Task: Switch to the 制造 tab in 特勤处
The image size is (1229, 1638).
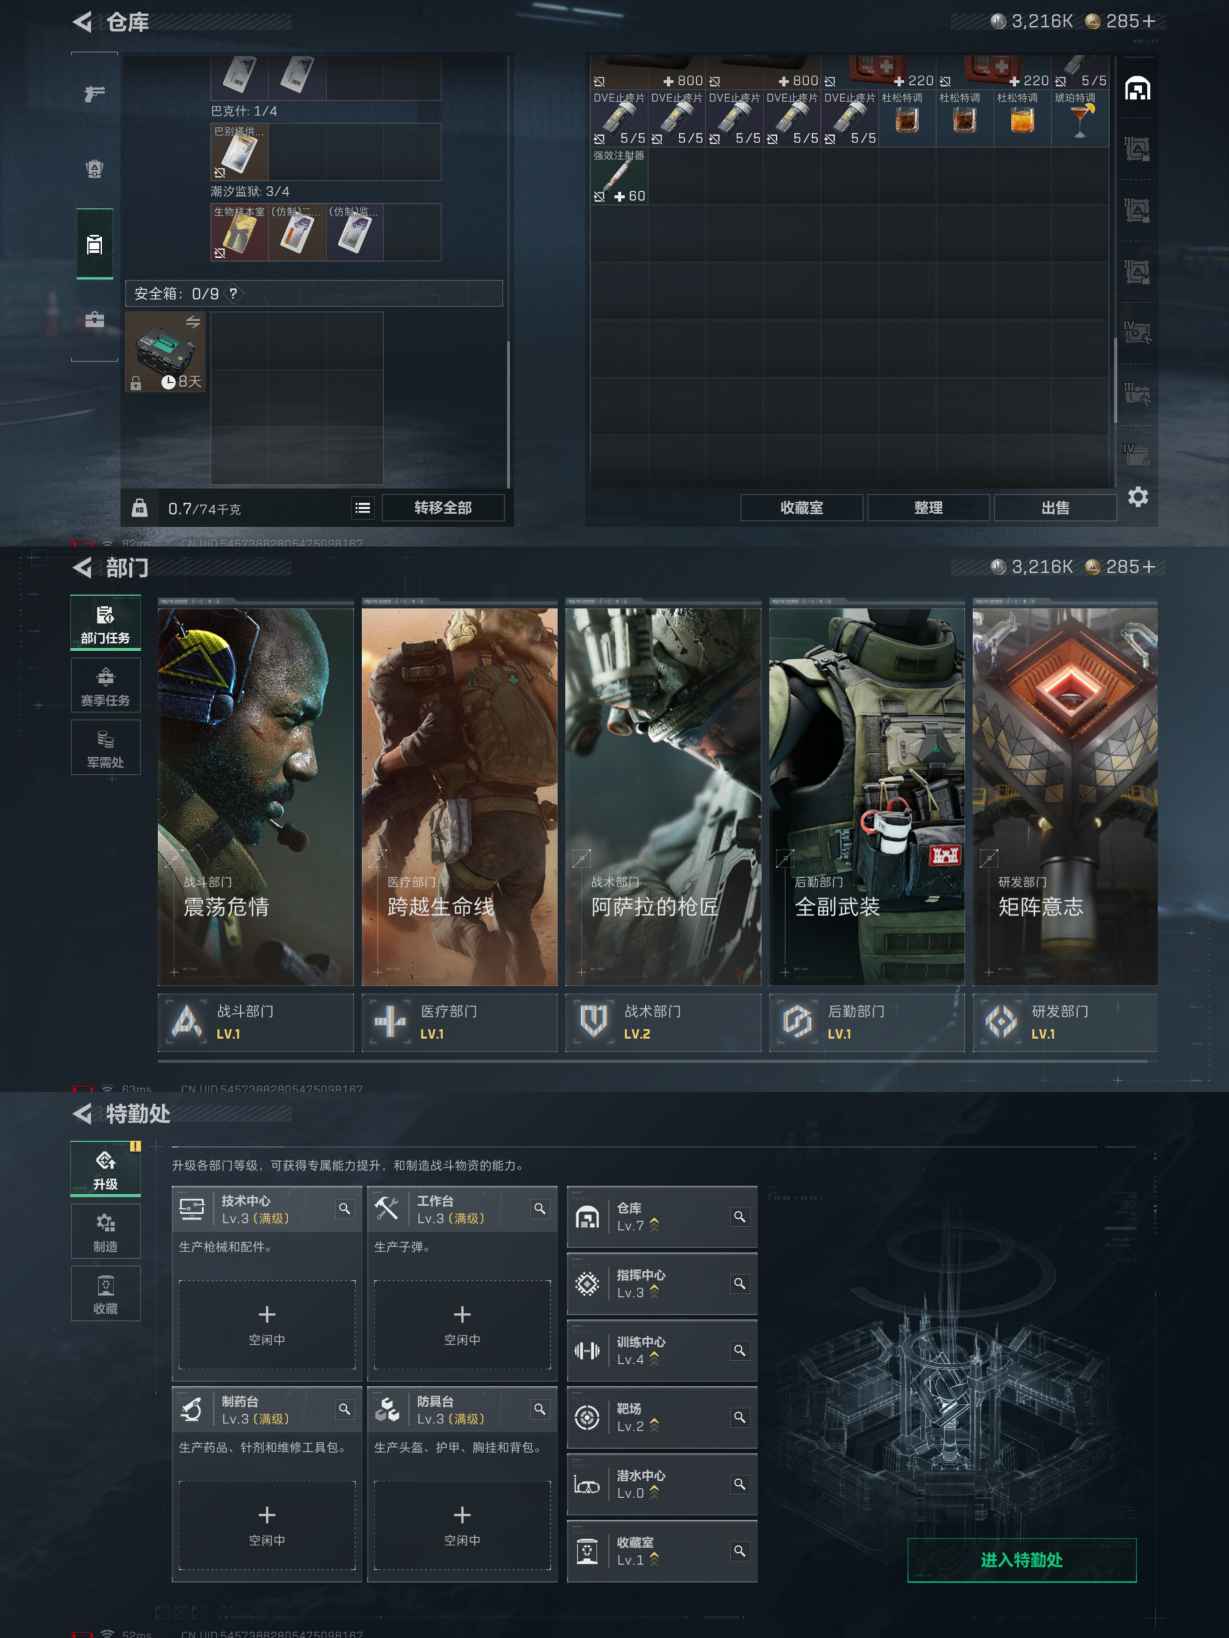Action: click(105, 1232)
